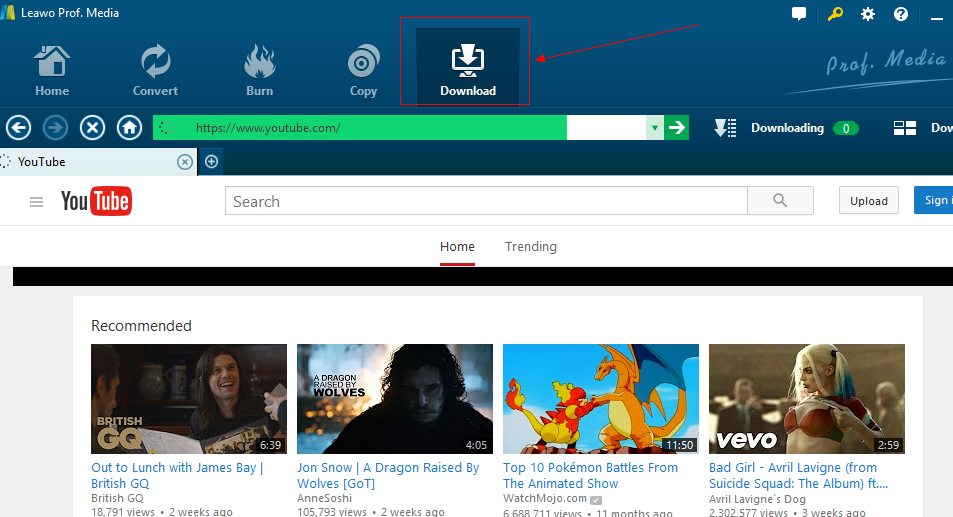The height and width of the screenshot is (517, 953).
Task: Open the Copy module
Action: pyautogui.click(x=363, y=70)
